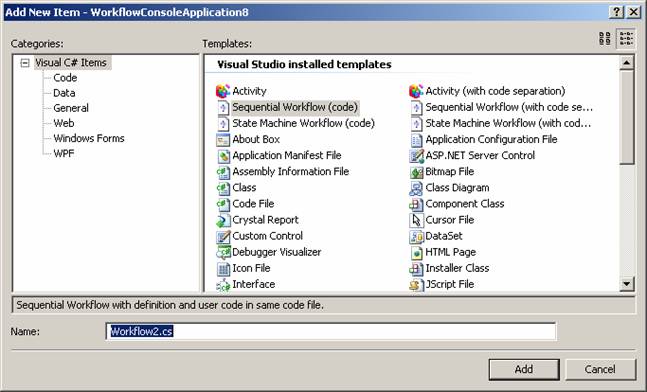Viewport: 647px width, 392px height.
Task: Click the Code File template icon
Action: [223, 204]
